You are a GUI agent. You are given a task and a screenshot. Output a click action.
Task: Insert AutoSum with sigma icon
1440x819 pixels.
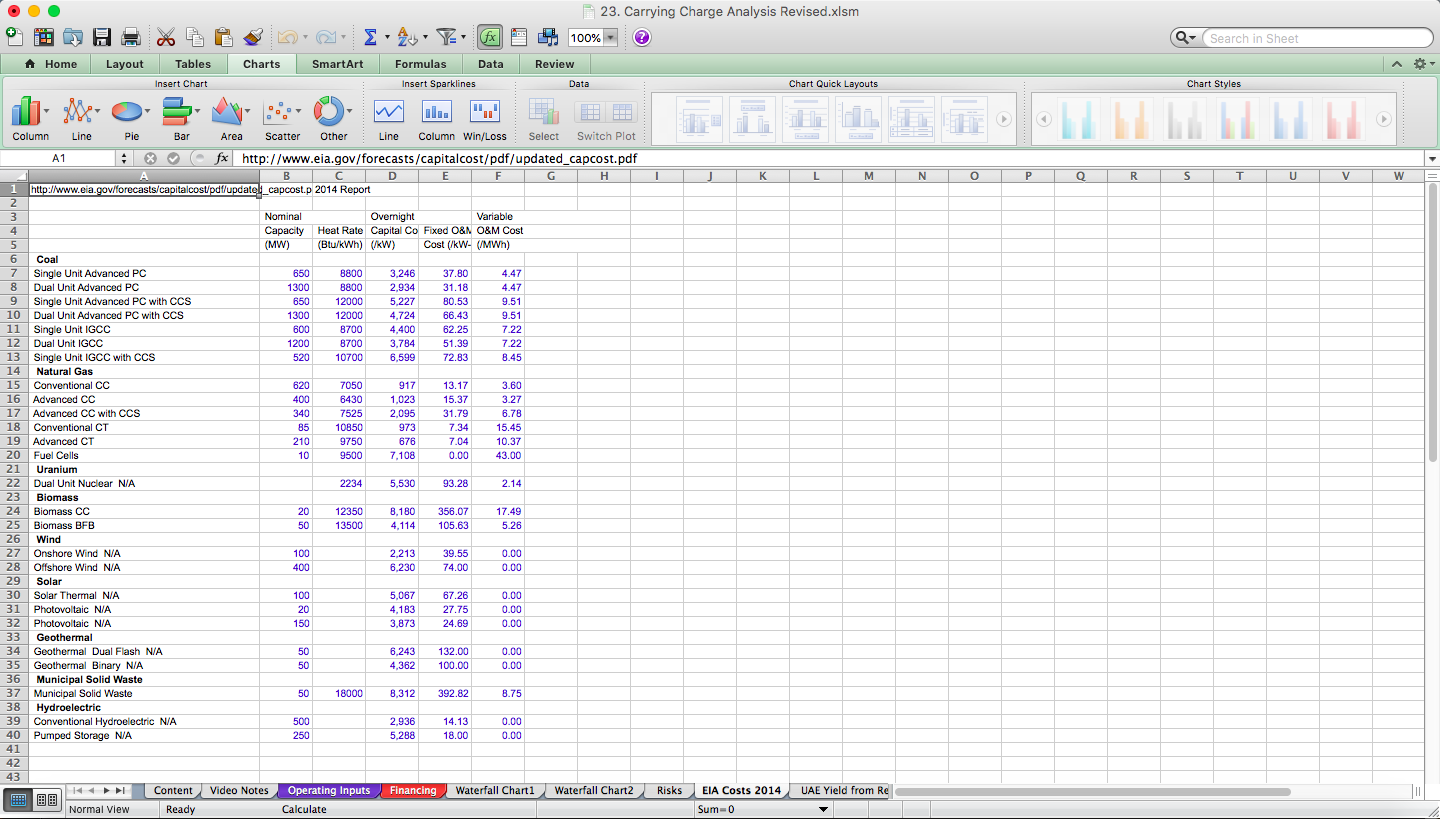pos(370,37)
